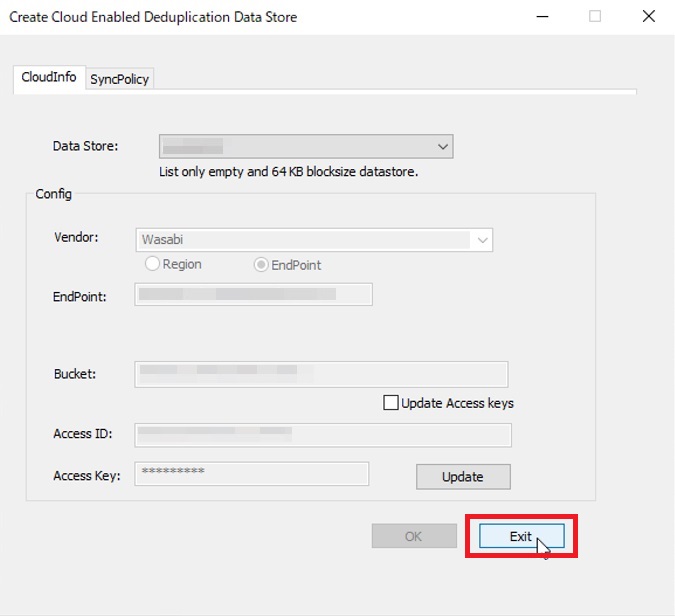Click the Config group box label
675x616 pixels.
pyautogui.click(x=53, y=194)
